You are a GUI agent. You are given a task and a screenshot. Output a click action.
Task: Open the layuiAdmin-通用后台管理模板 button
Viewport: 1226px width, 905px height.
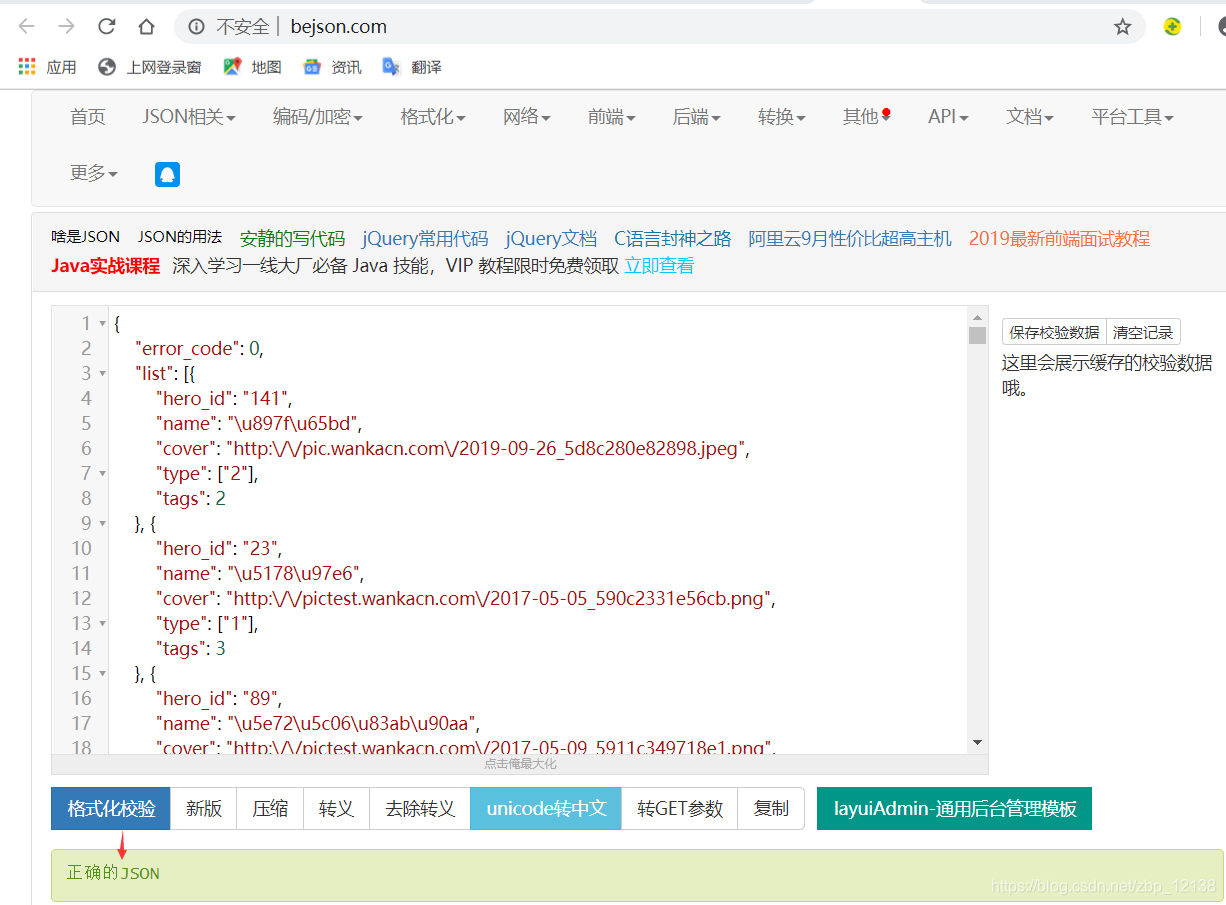pyautogui.click(x=954, y=809)
